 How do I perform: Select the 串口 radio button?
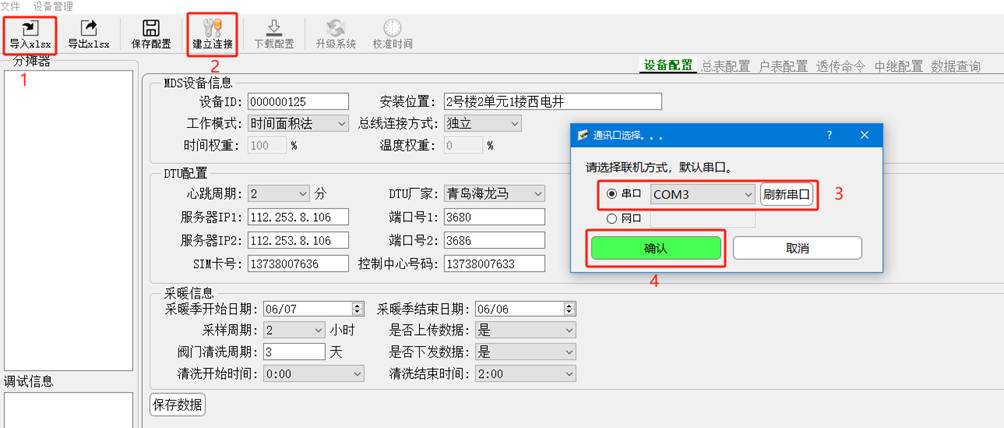coord(612,194)
